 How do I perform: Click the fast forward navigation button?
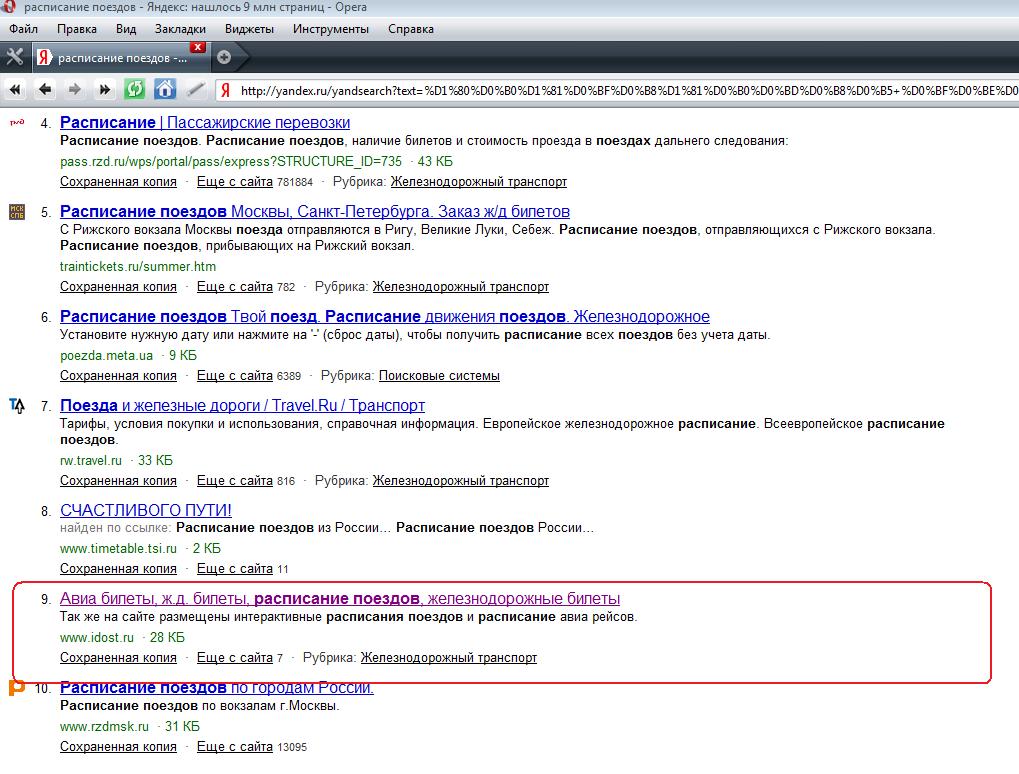coord(105,90)
